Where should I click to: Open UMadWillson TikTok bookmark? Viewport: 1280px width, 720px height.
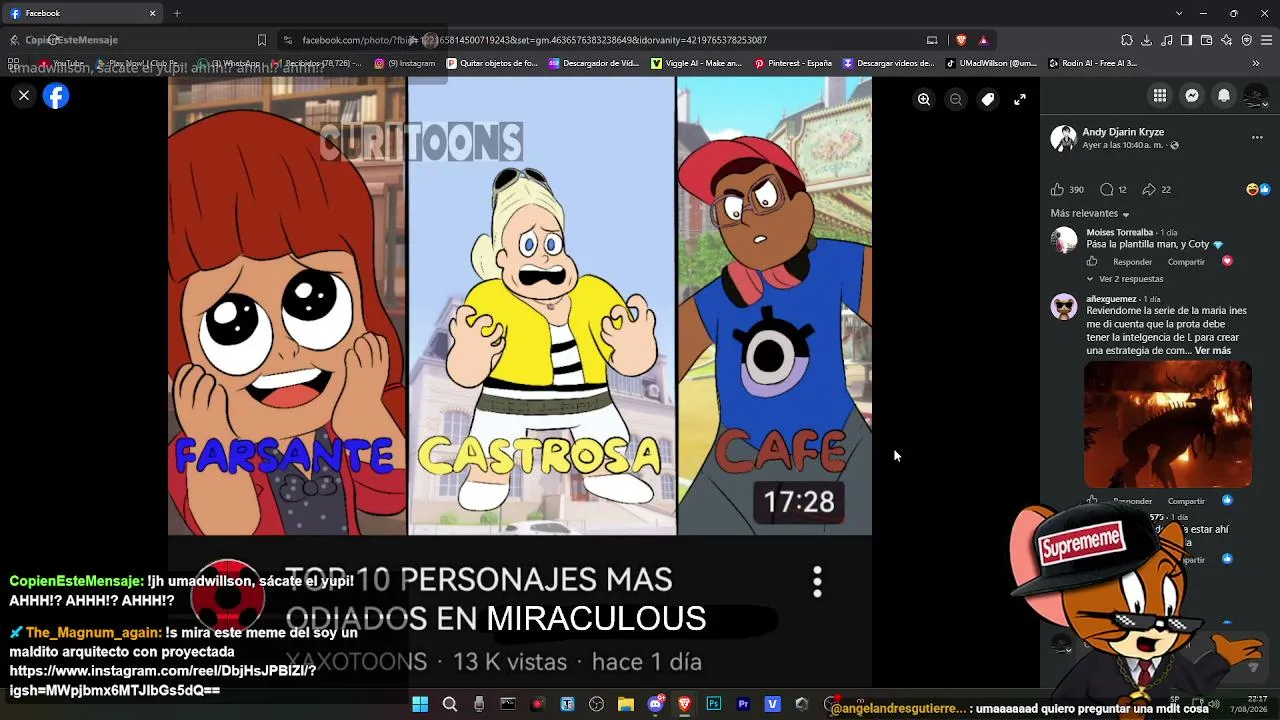(991, 63)
